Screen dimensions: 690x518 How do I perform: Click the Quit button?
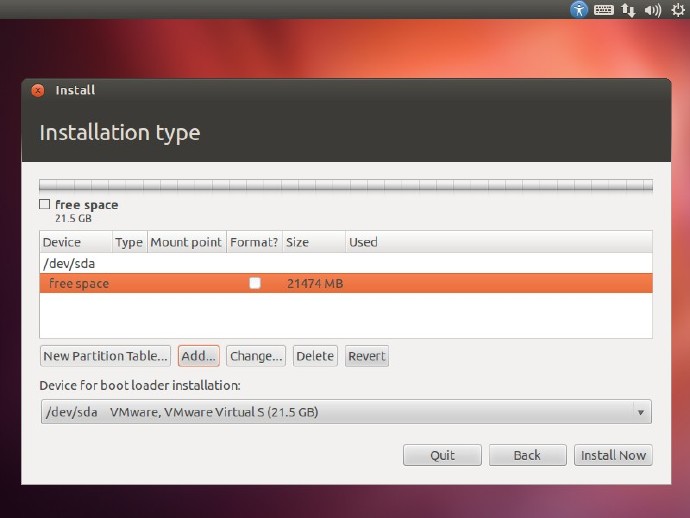point(442,455)
